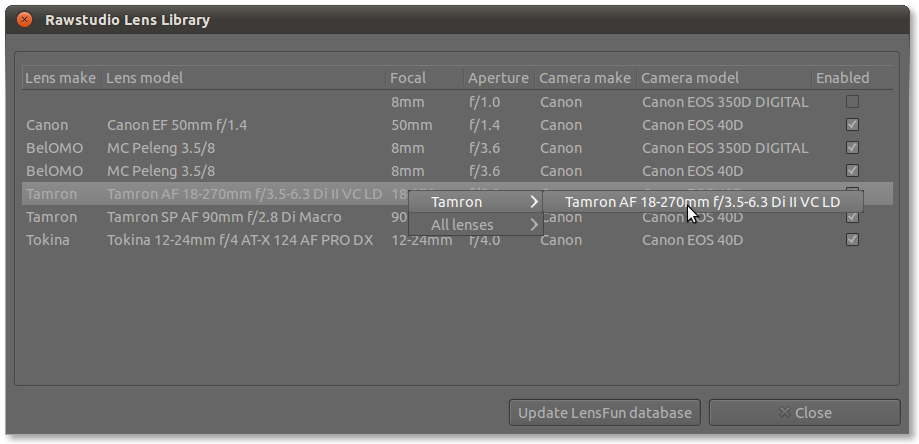Expand the arrow next to All lenses

[533, 225]
